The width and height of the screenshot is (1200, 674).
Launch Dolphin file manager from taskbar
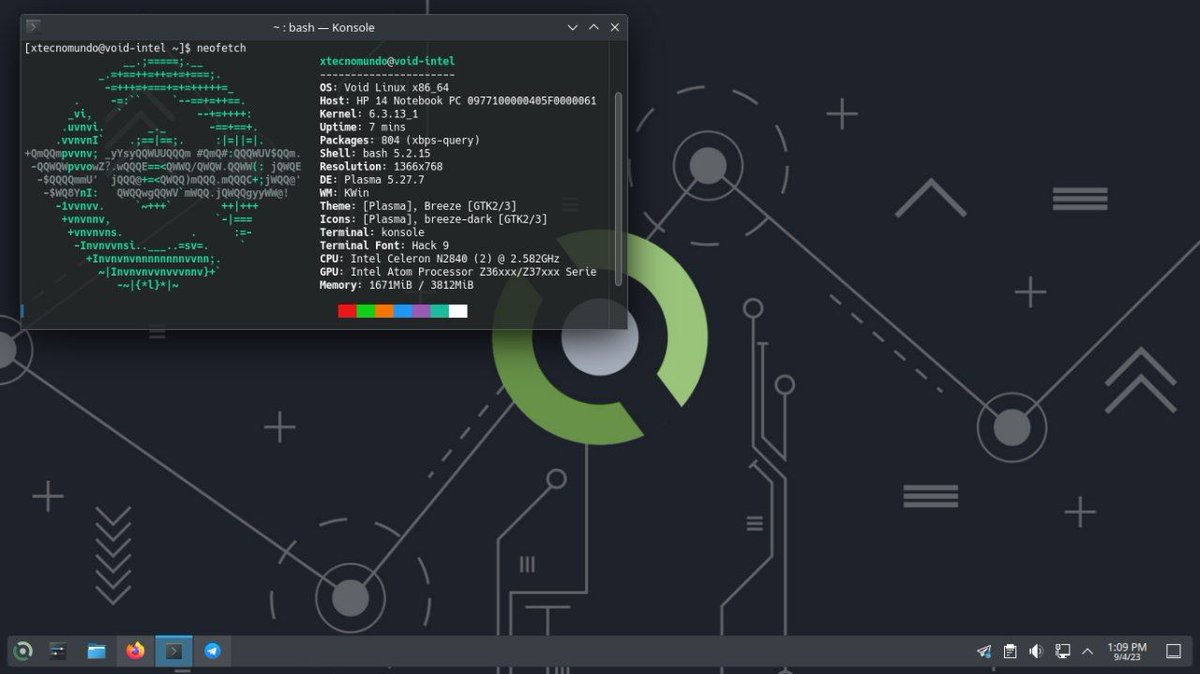97,651
